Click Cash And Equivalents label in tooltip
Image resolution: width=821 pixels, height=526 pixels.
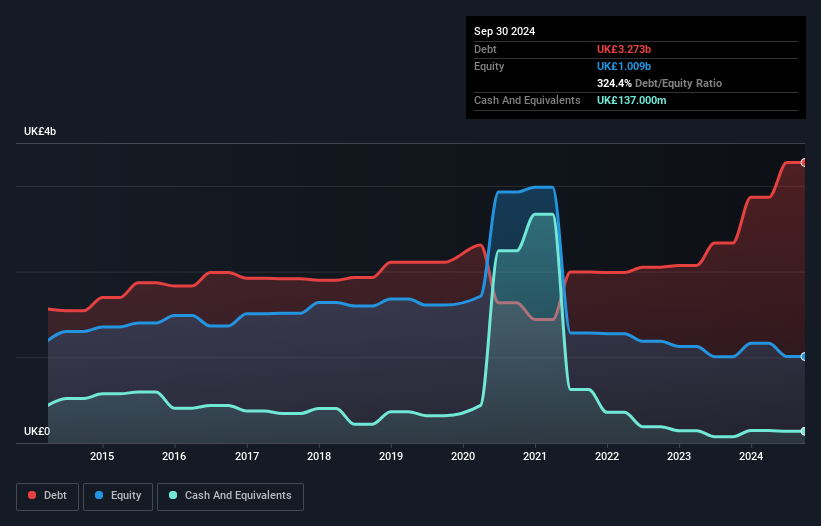click(x=527, y=100)
